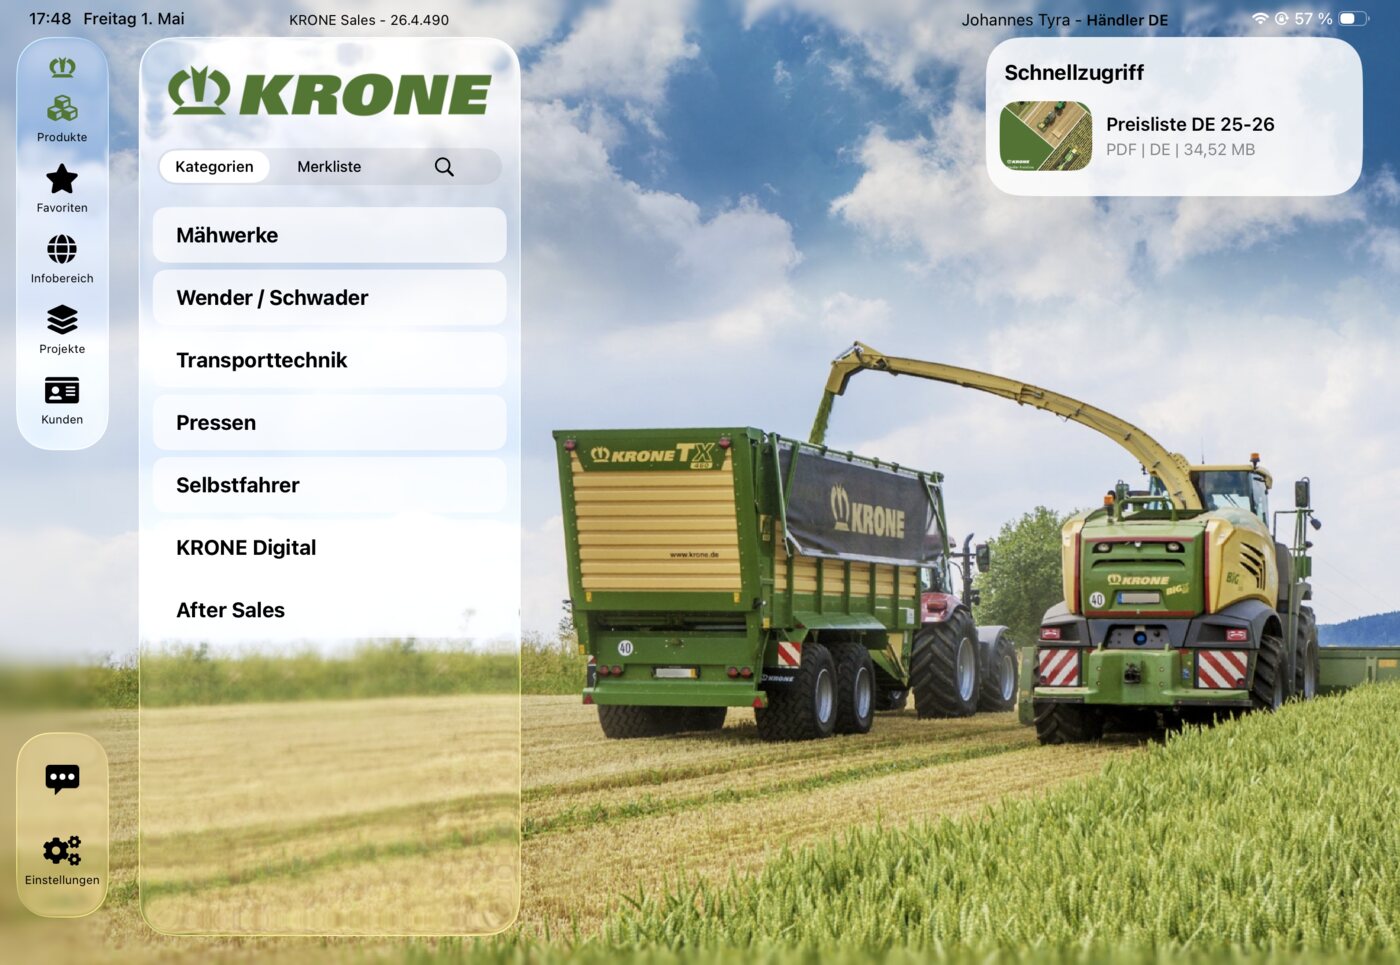The width and height of the screenshot is (1400, 965).
Task: Click the search magnifier icon
Action: coord(444,167)
